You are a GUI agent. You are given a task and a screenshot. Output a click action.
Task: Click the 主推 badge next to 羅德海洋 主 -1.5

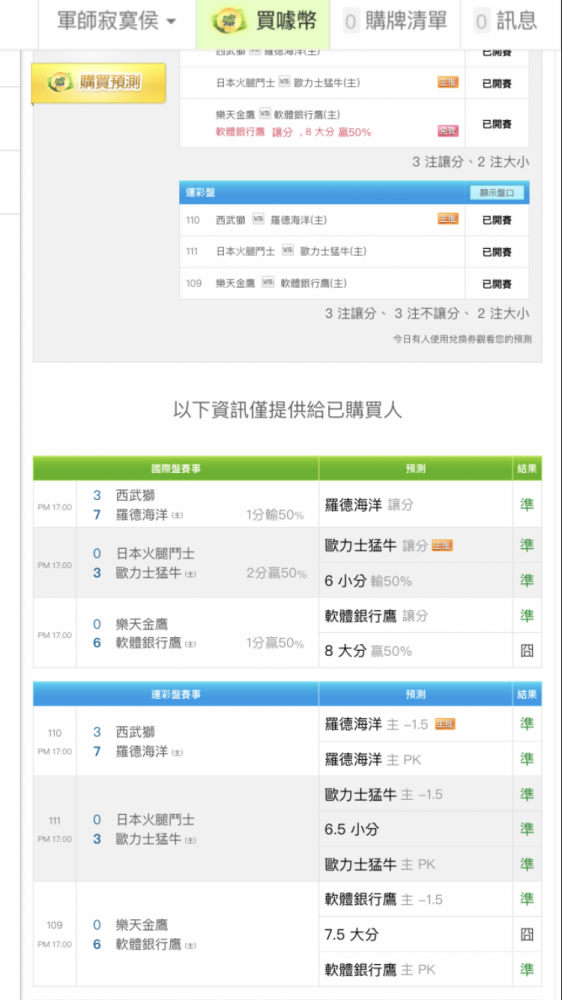click(x=445, y=724)
